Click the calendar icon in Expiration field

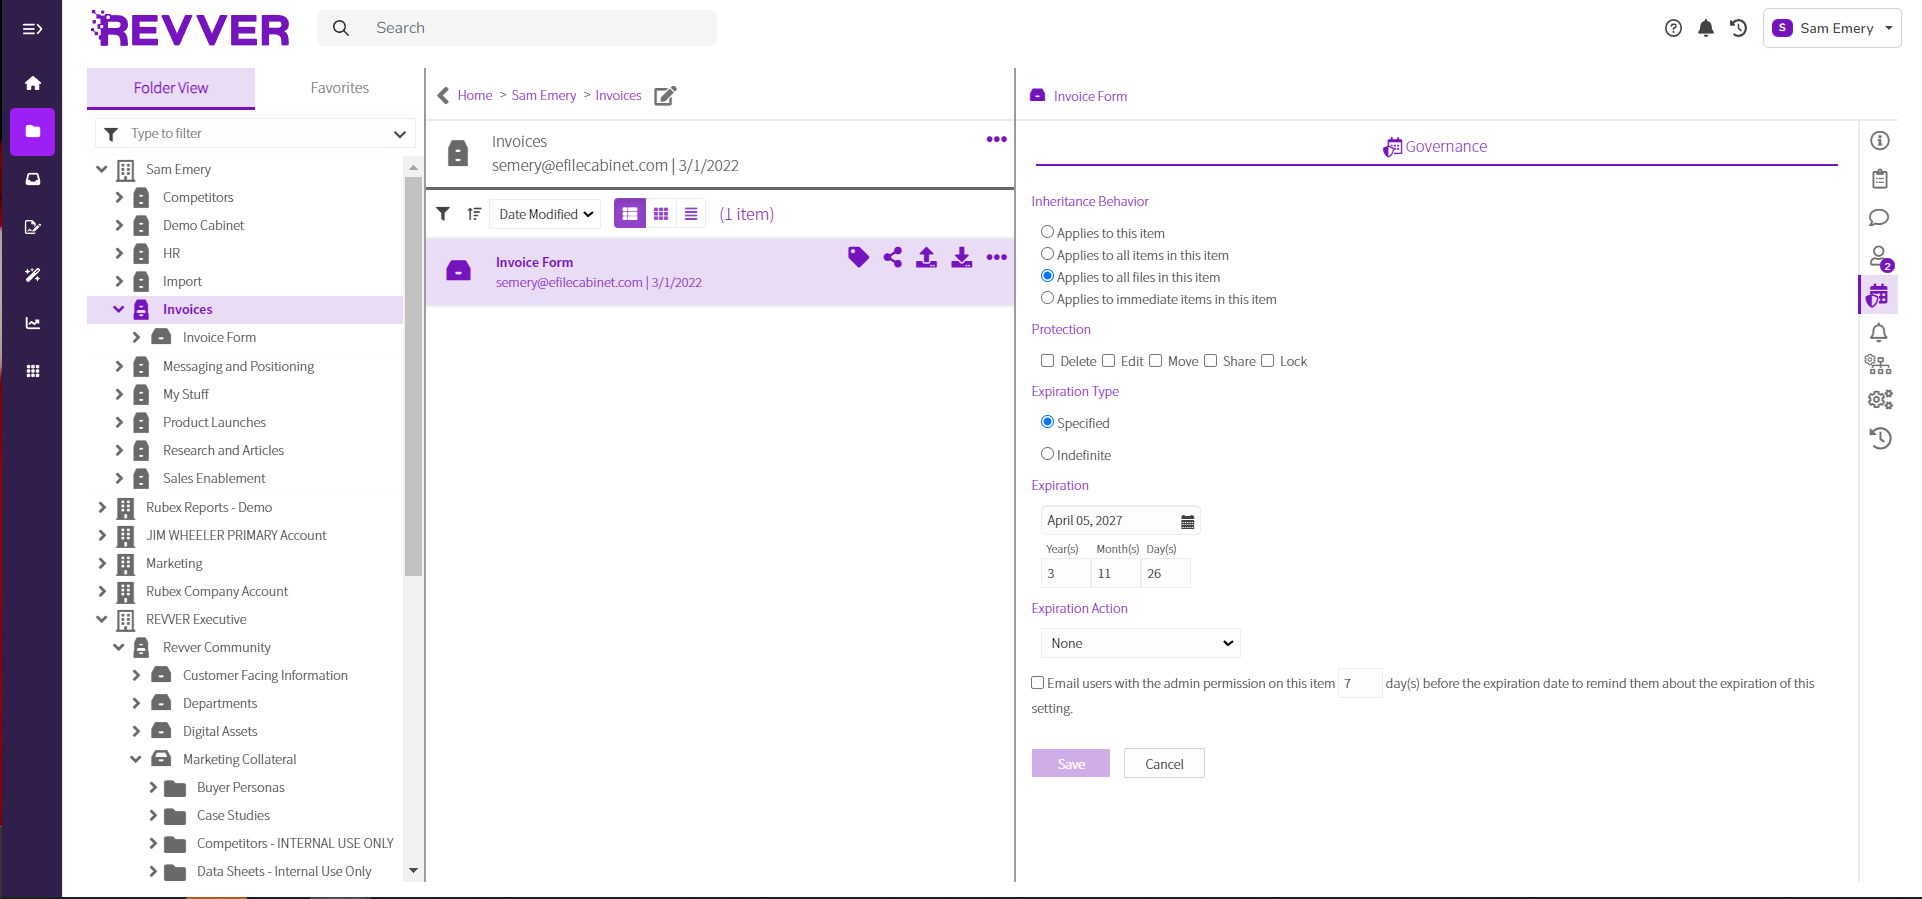1187,521
